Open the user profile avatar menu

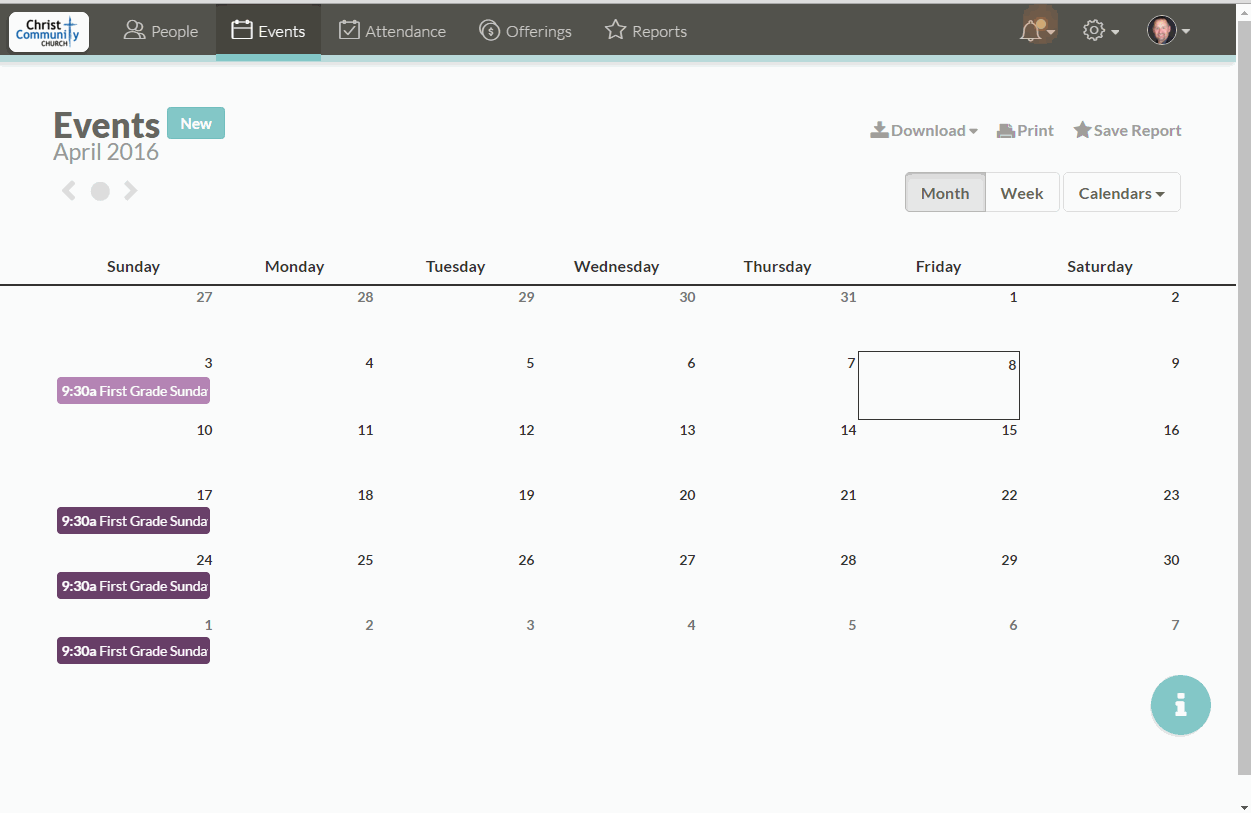1166,31
